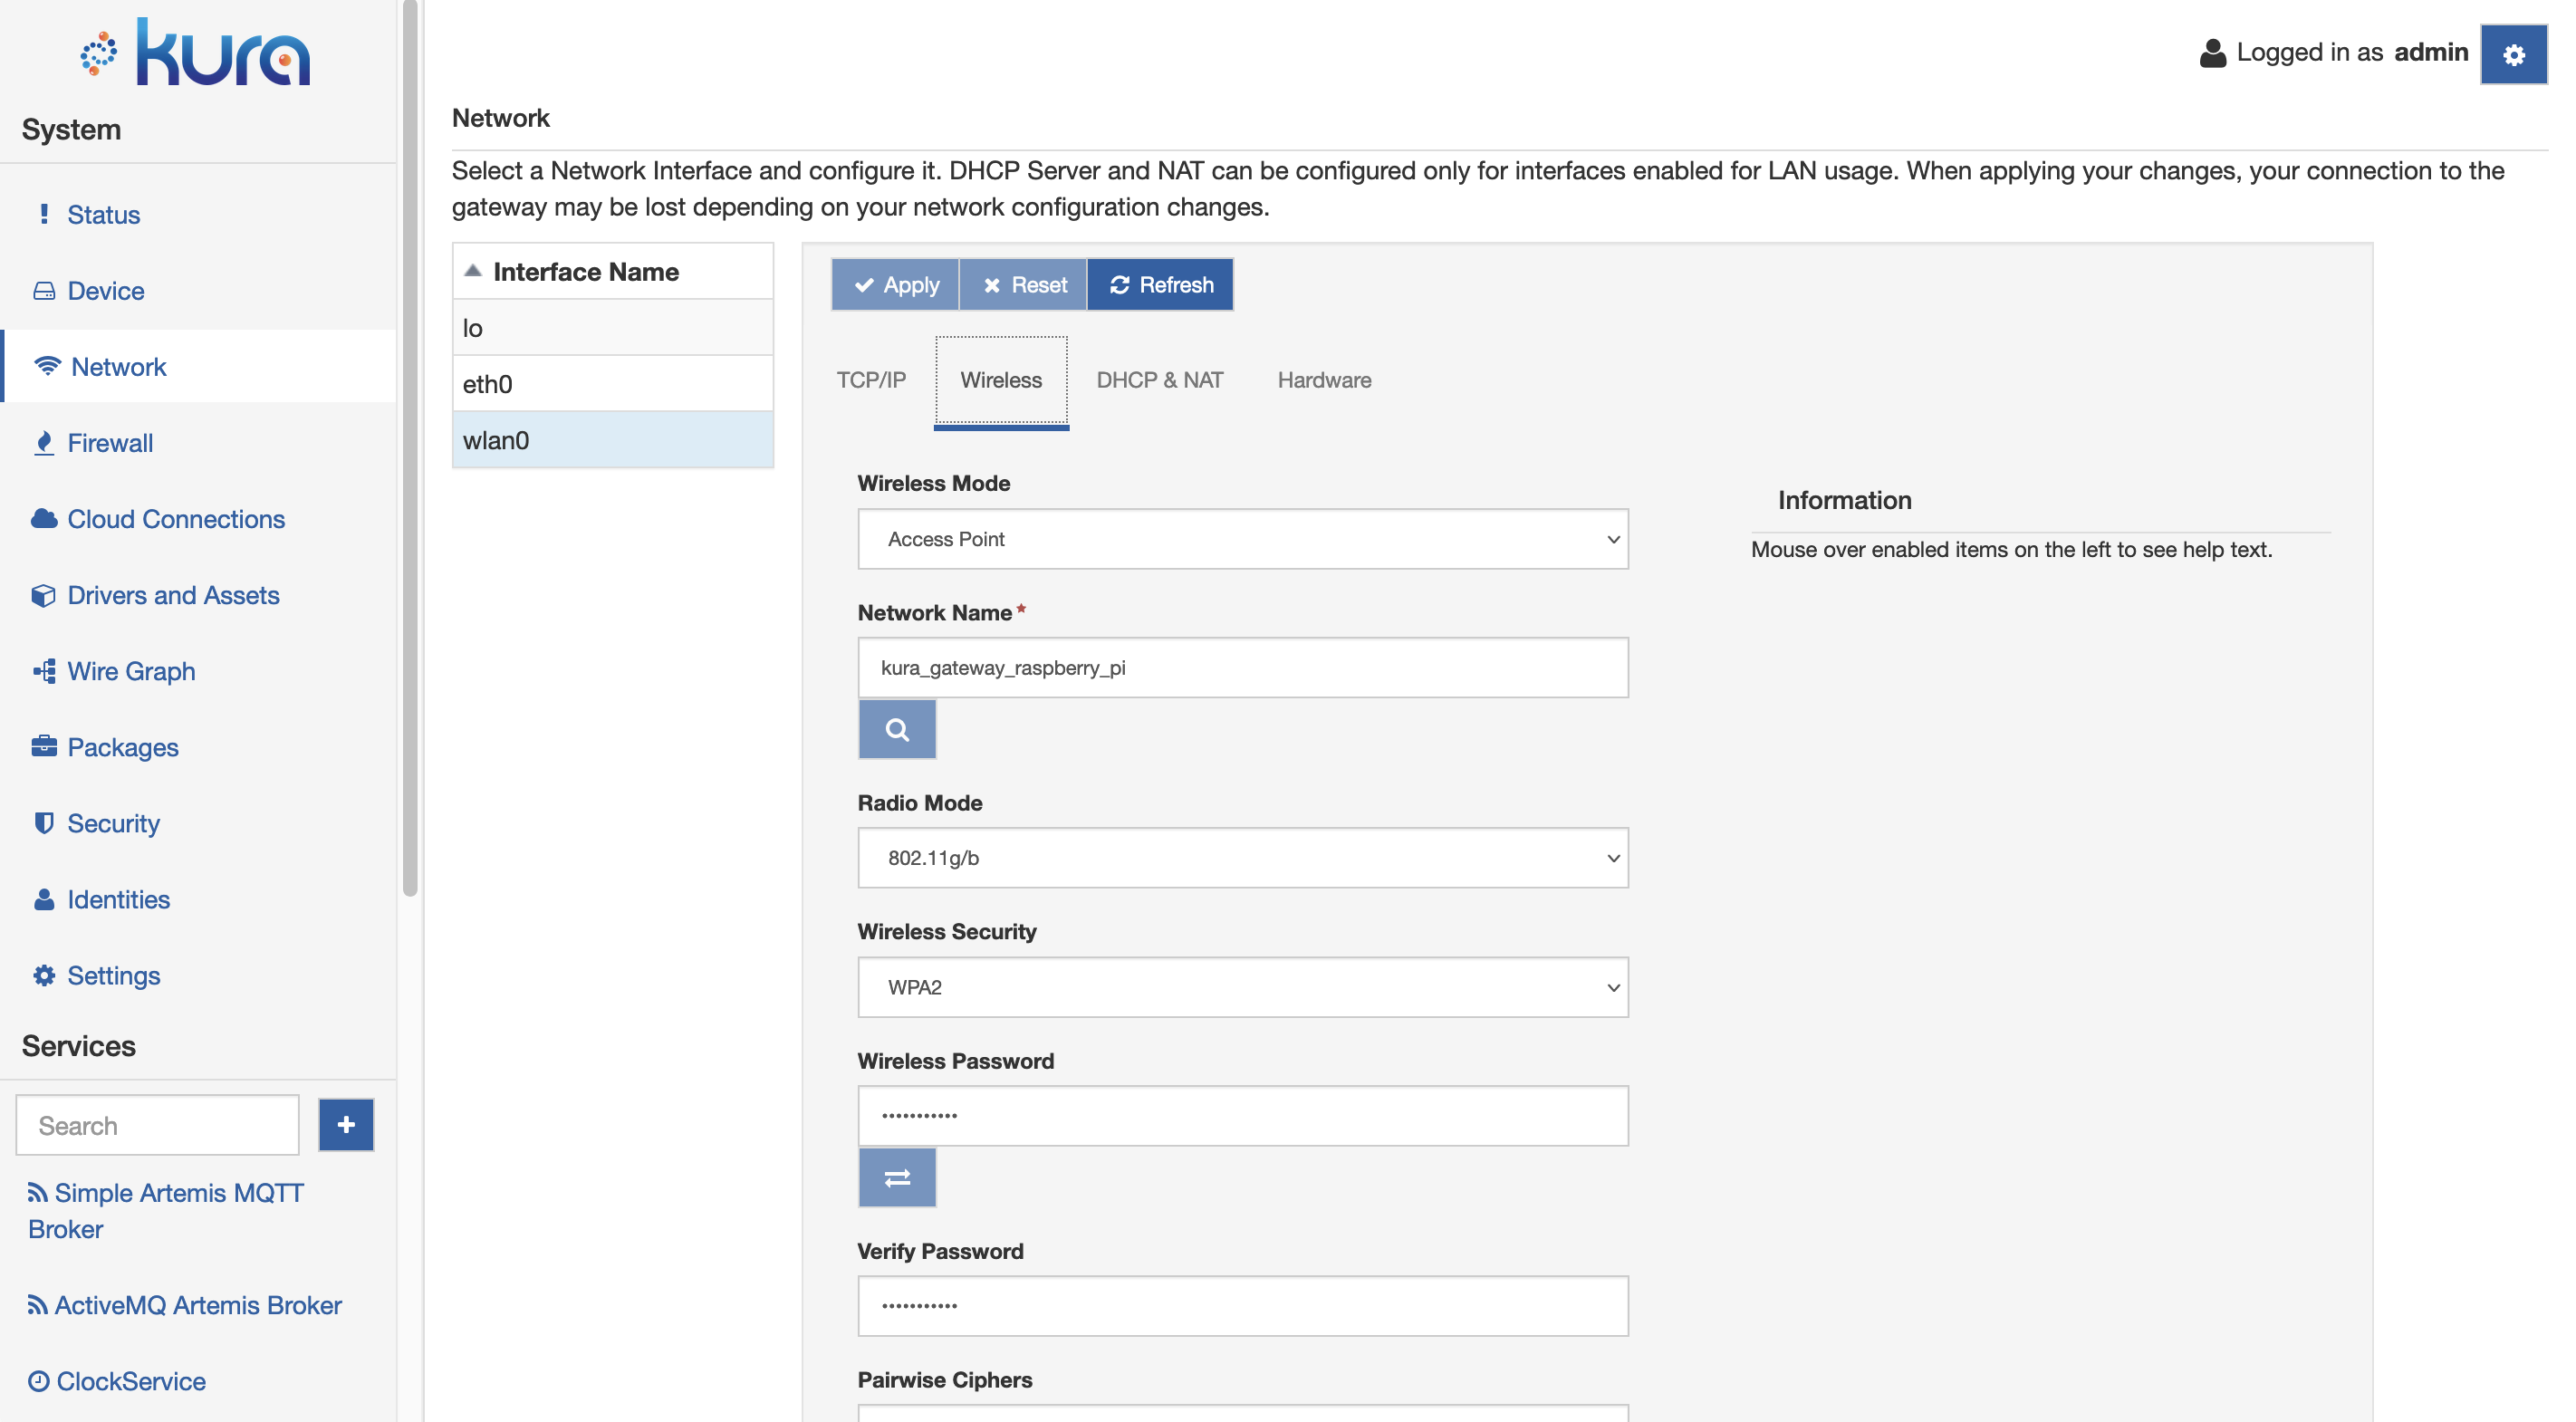The height and width of the screenshot is (1422, 2576).
Task: Click the Security icon in sidebar
Action: click(42, 823)
